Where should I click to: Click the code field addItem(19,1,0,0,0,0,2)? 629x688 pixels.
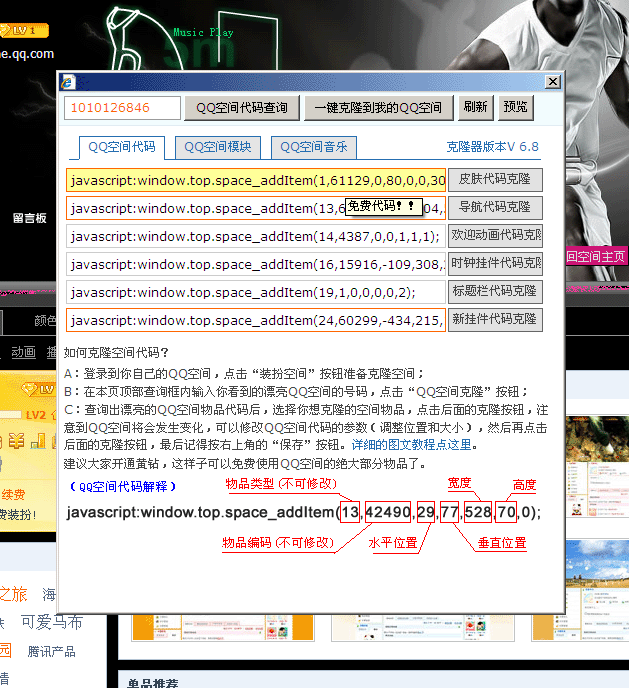(256, 293)
